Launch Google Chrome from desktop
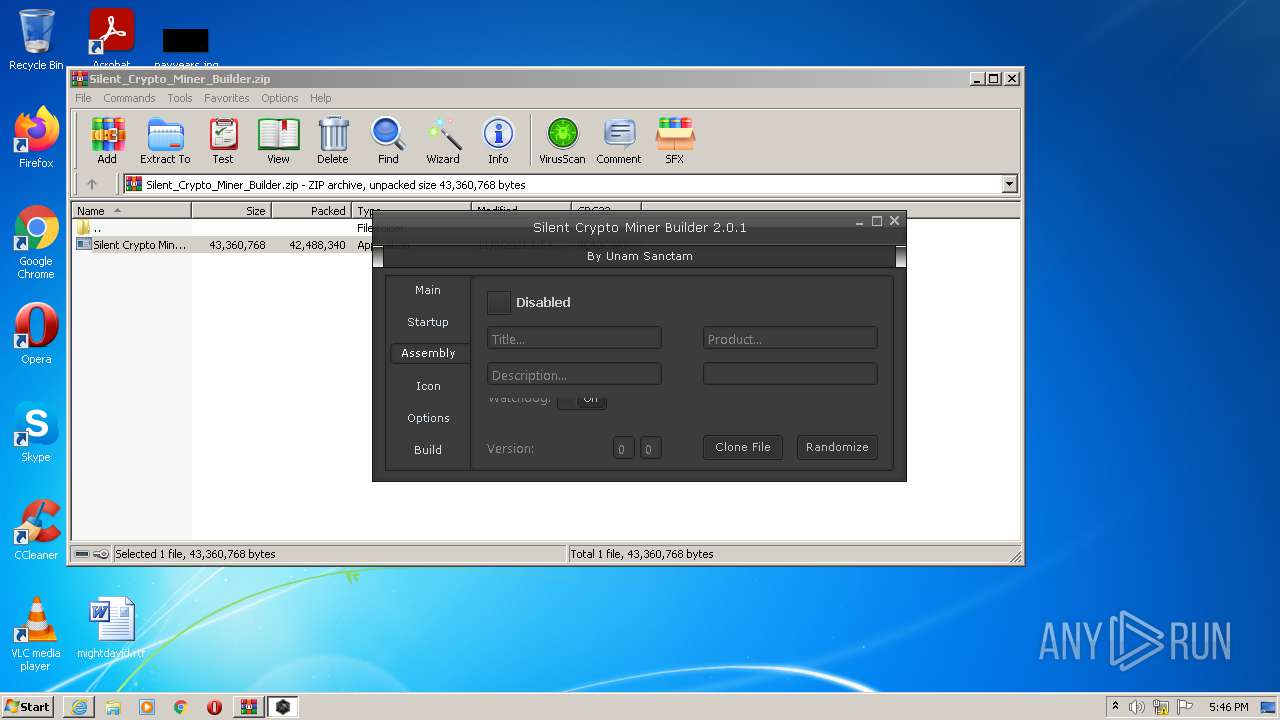Viewport: 1280px width, 720px height. tap(36, 243)
